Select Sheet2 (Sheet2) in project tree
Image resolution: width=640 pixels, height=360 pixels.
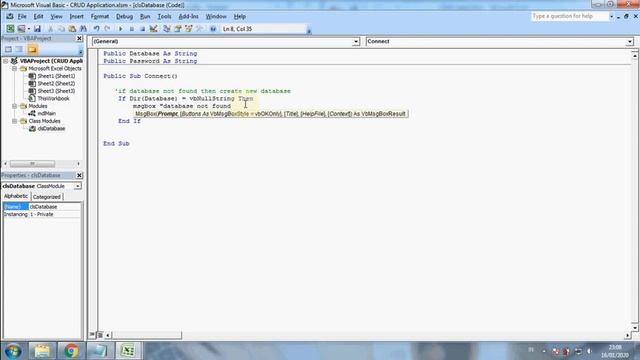coord(56,83)
